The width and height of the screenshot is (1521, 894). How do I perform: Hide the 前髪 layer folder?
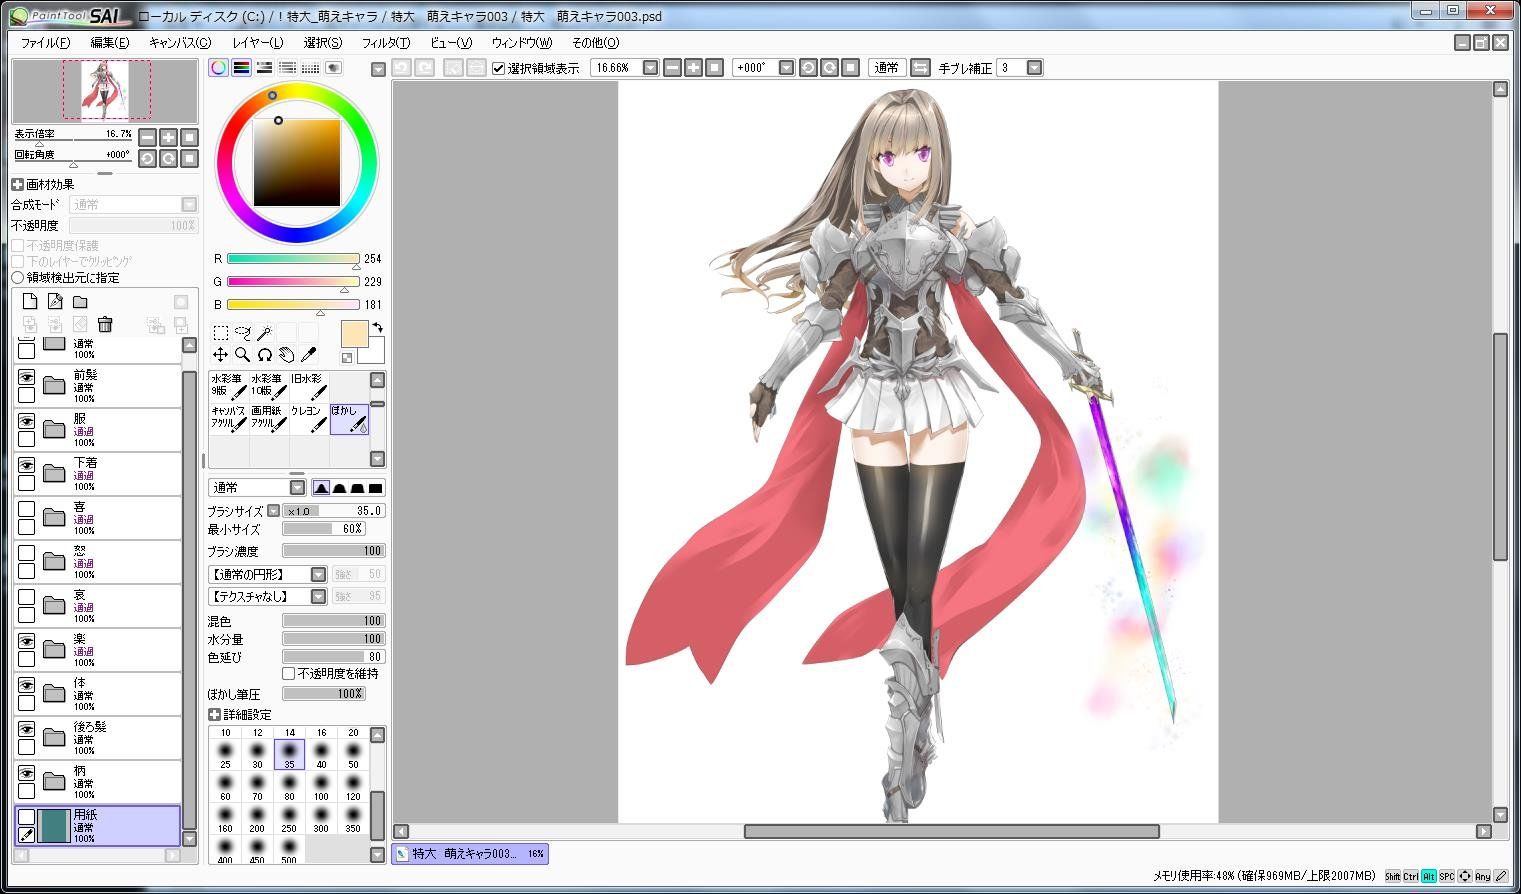tap(26, 377)
